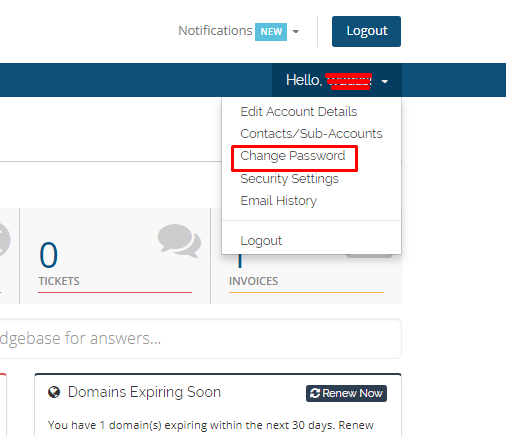Screen dimensions: 506x436
Task: Collapse the Hello user menu caret
Action: (385, 81)
